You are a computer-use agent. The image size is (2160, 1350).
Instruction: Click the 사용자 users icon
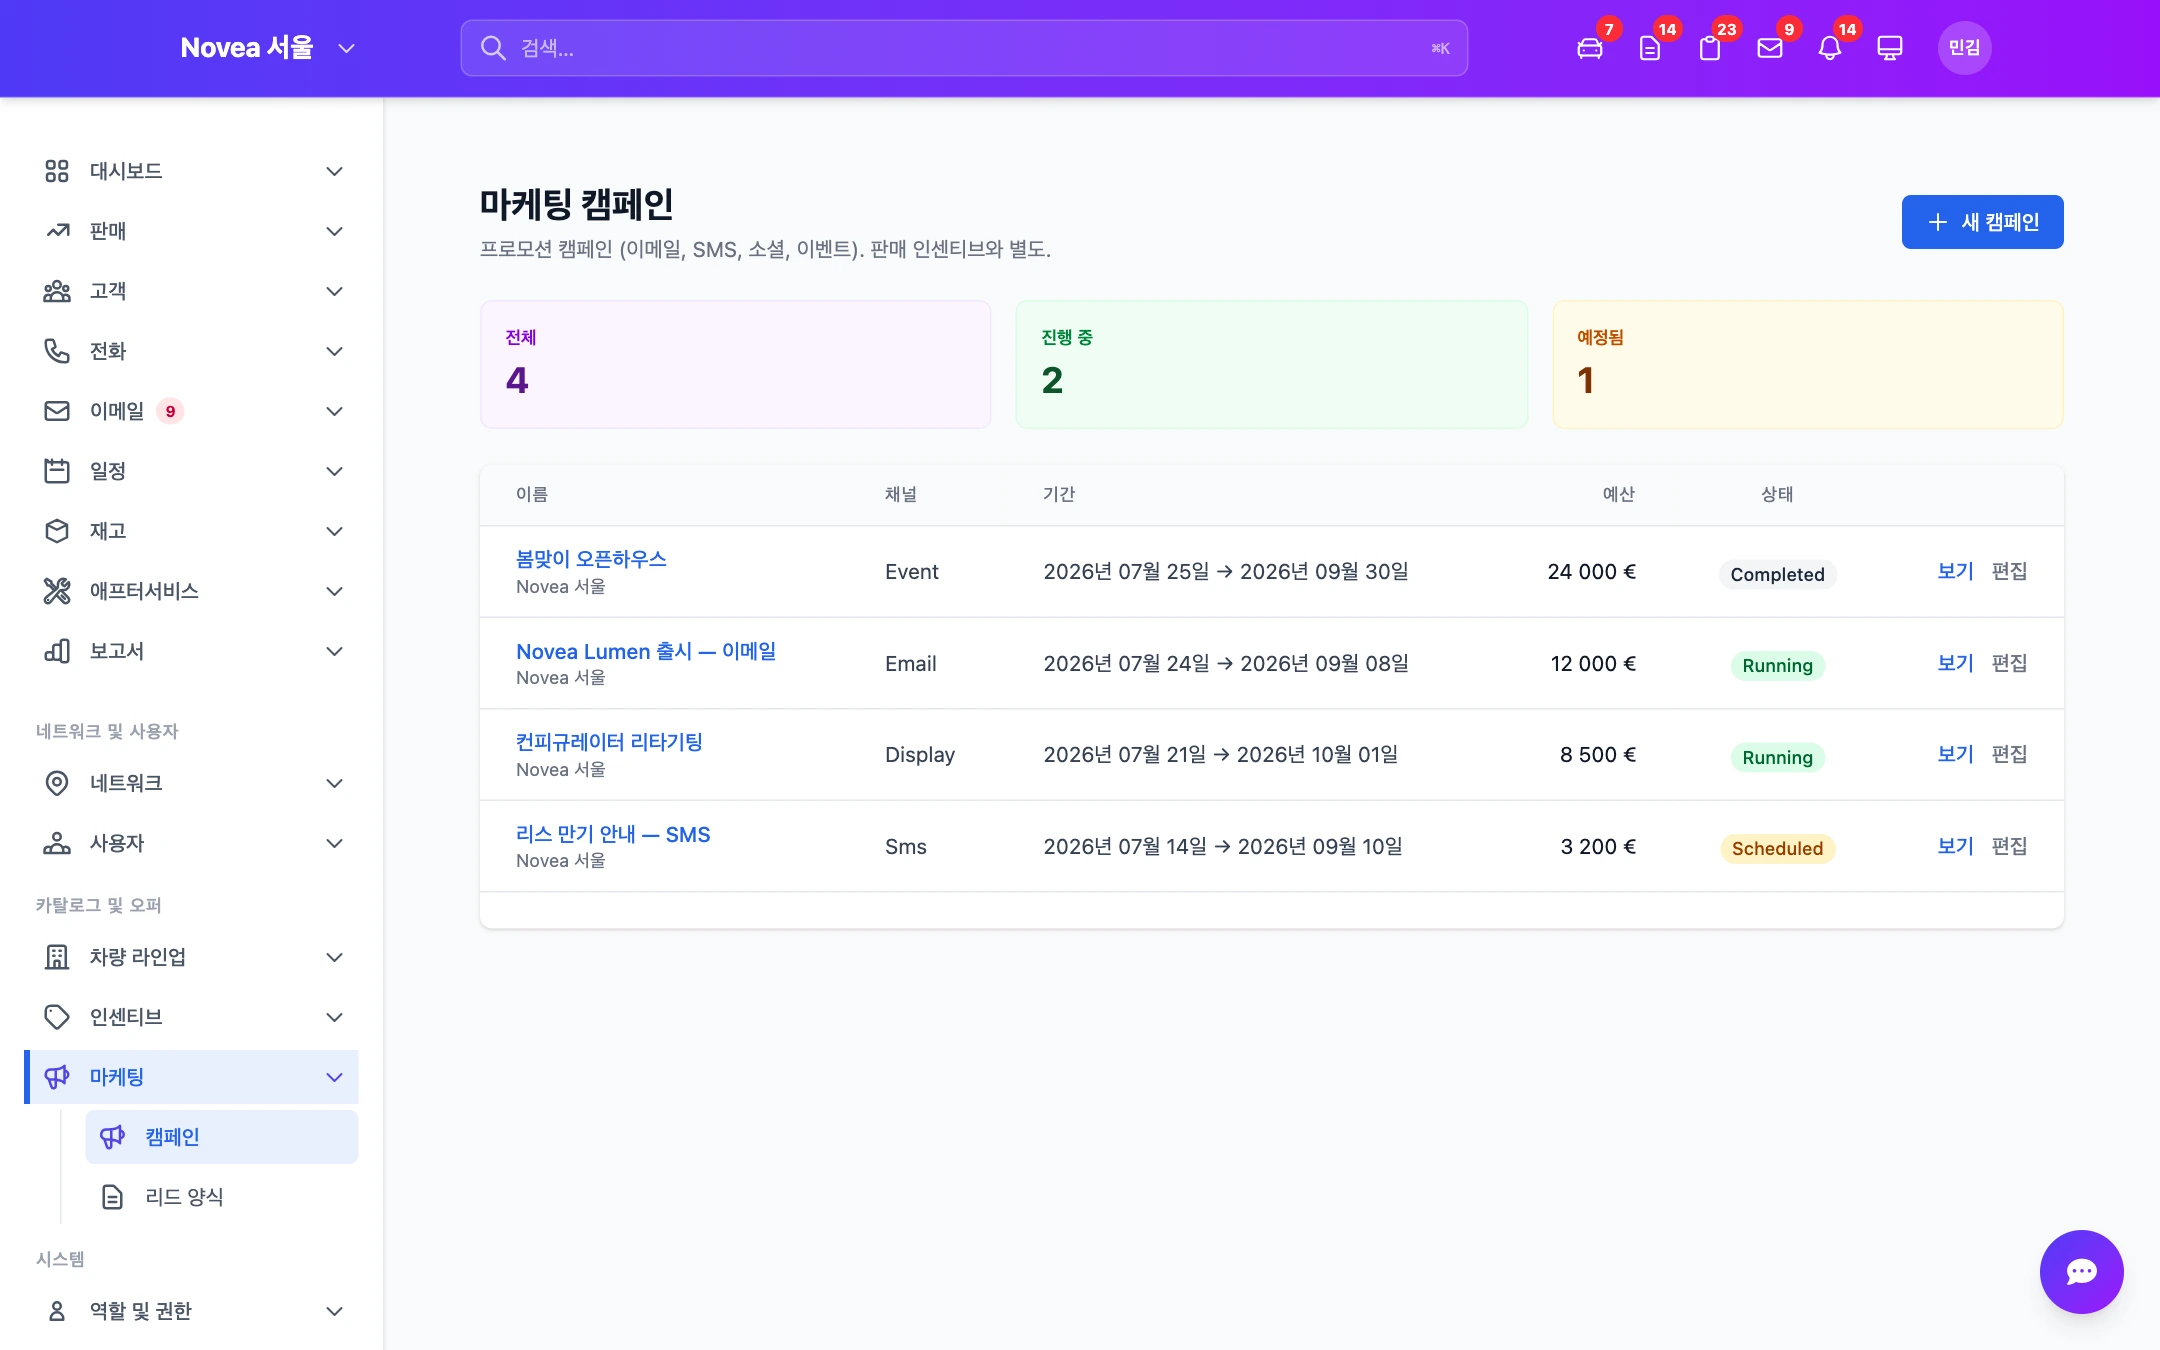coord(57,843)
